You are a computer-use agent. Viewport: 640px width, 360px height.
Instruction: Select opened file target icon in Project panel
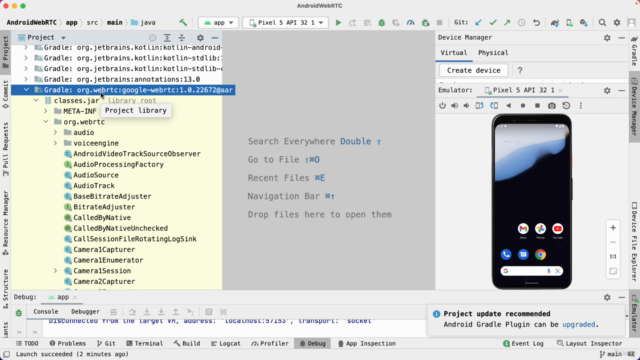click(x=153, y=38)
